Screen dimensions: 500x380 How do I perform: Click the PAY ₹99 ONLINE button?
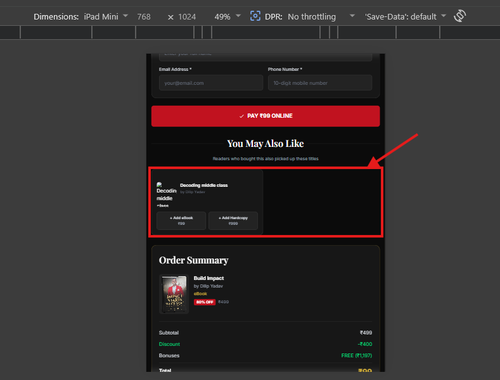[x=265, y=116]
